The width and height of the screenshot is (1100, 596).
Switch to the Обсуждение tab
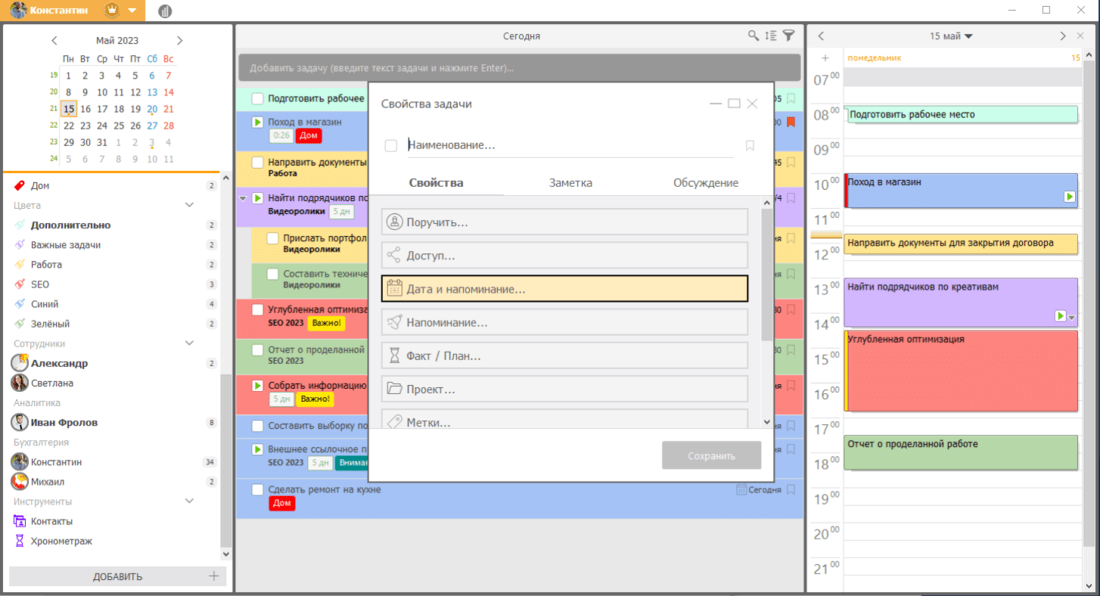705,183
